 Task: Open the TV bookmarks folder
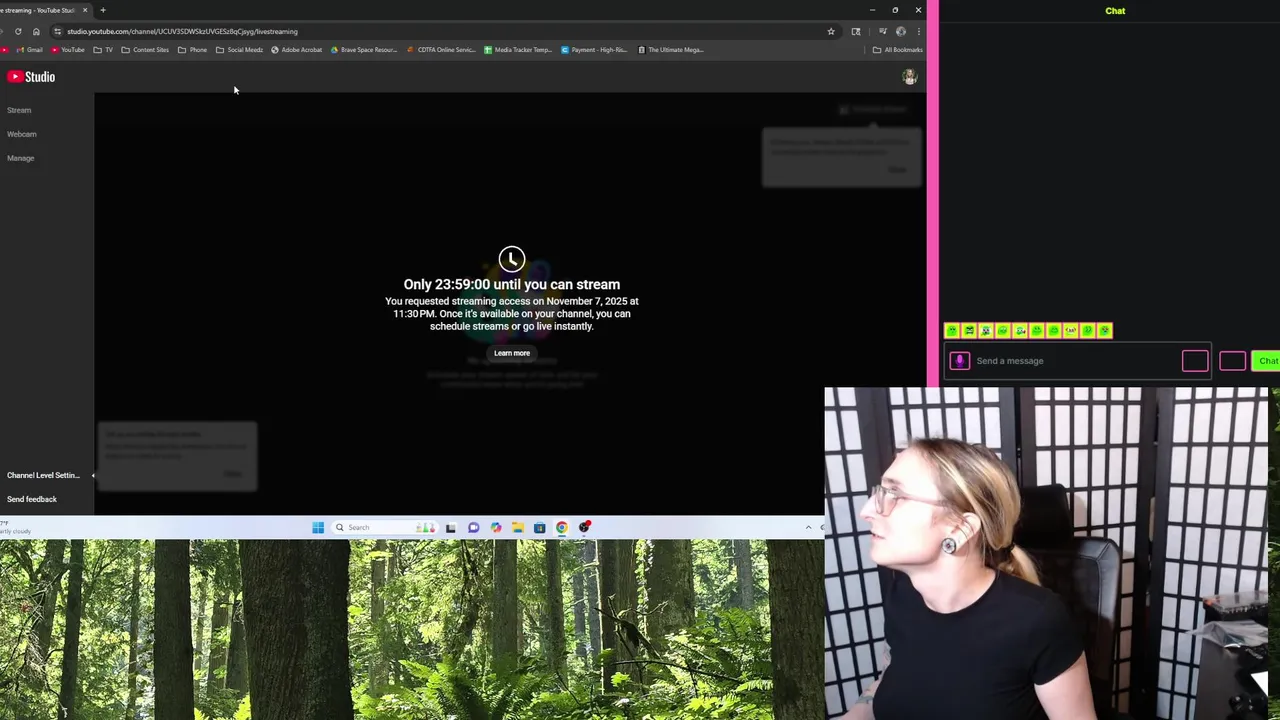coord(103,50)
